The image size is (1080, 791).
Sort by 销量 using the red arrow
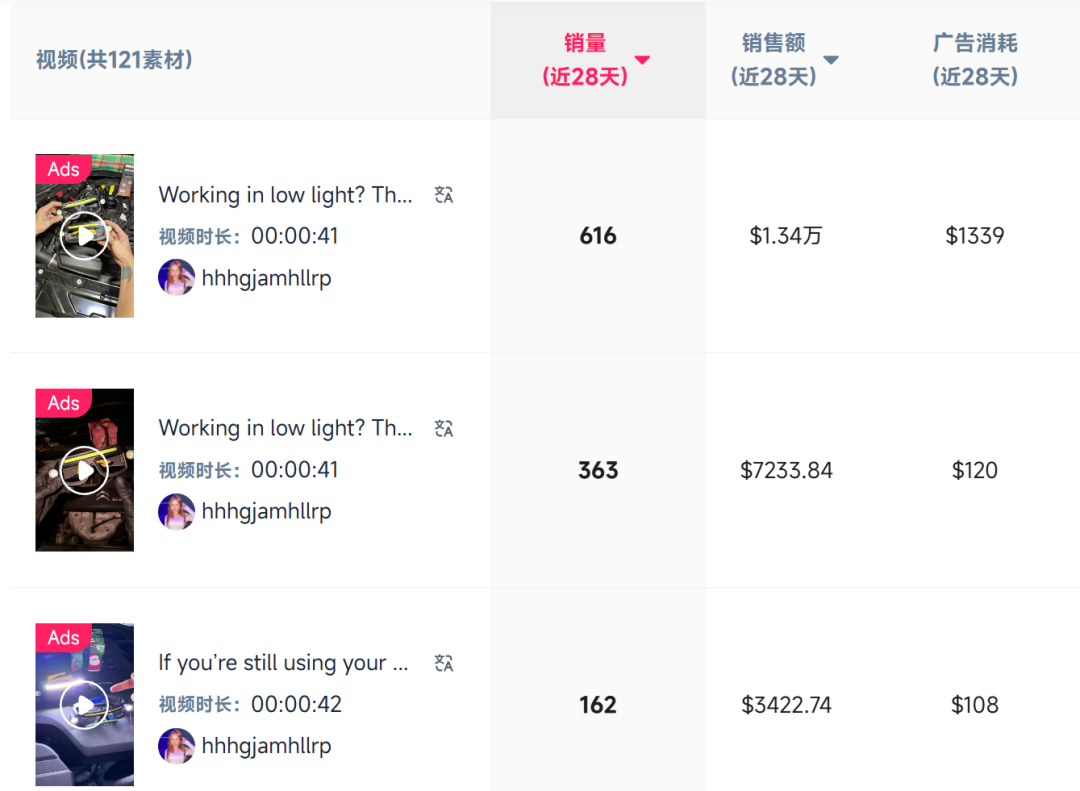pos(642,60)
